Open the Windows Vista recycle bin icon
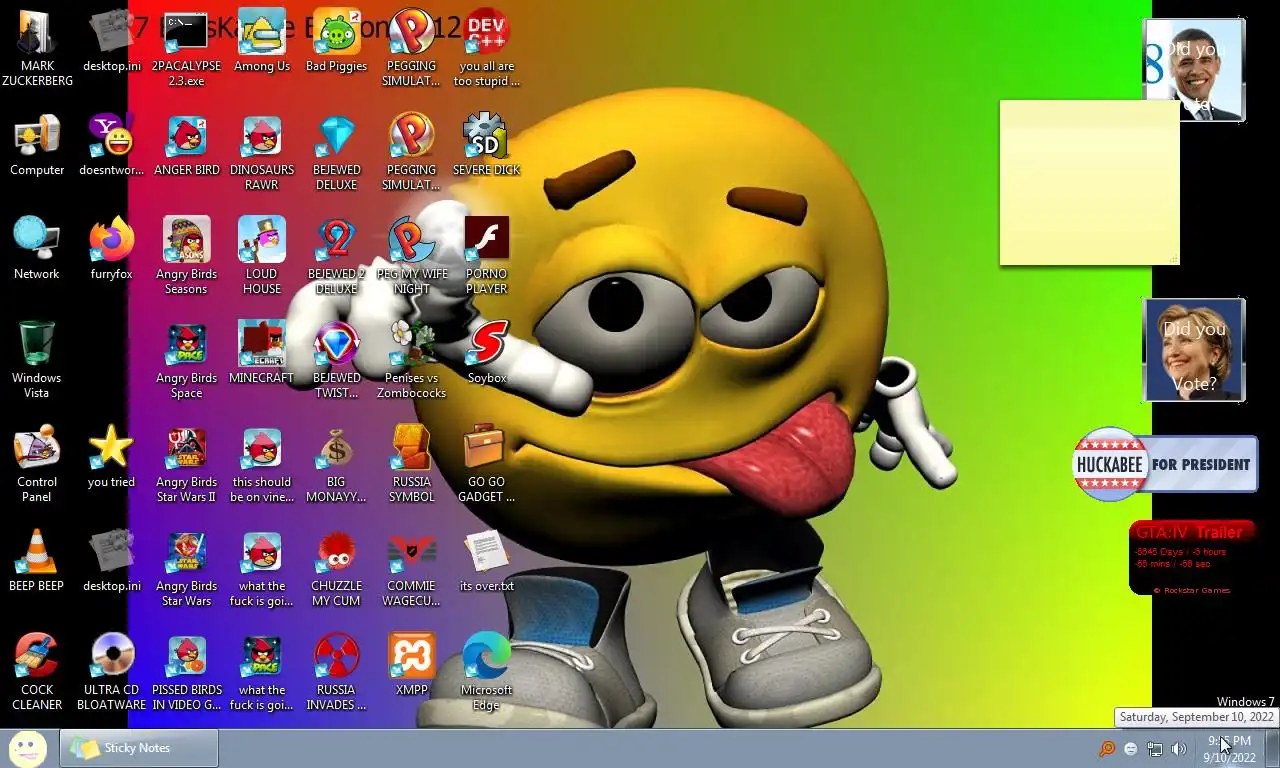This screenshot has height=768, width=1280. pyautogui.click(x=37, y=360)
